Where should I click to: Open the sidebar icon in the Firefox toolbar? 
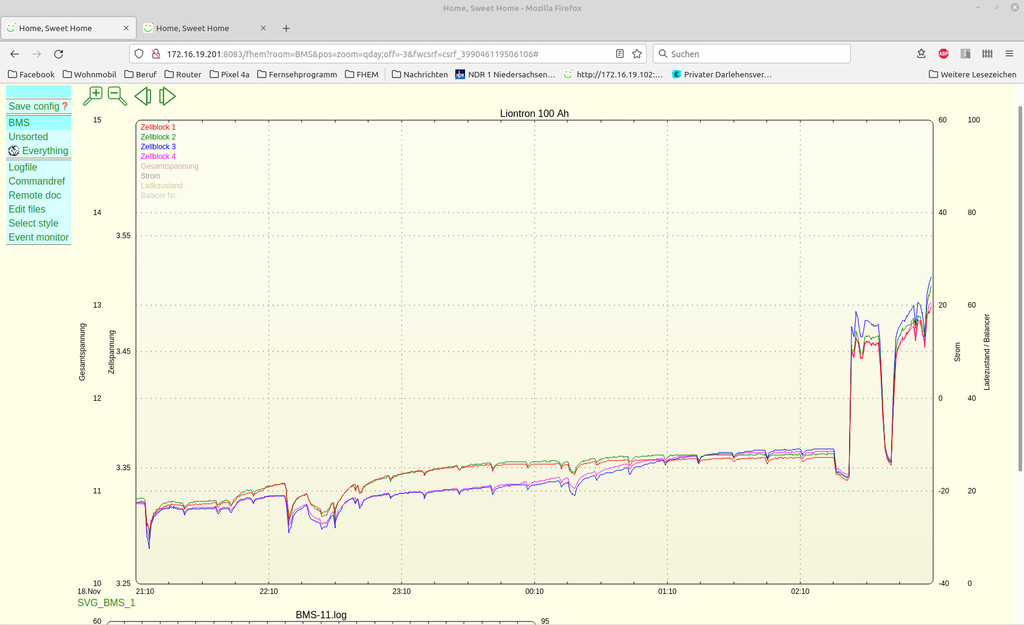pos(965,54)
